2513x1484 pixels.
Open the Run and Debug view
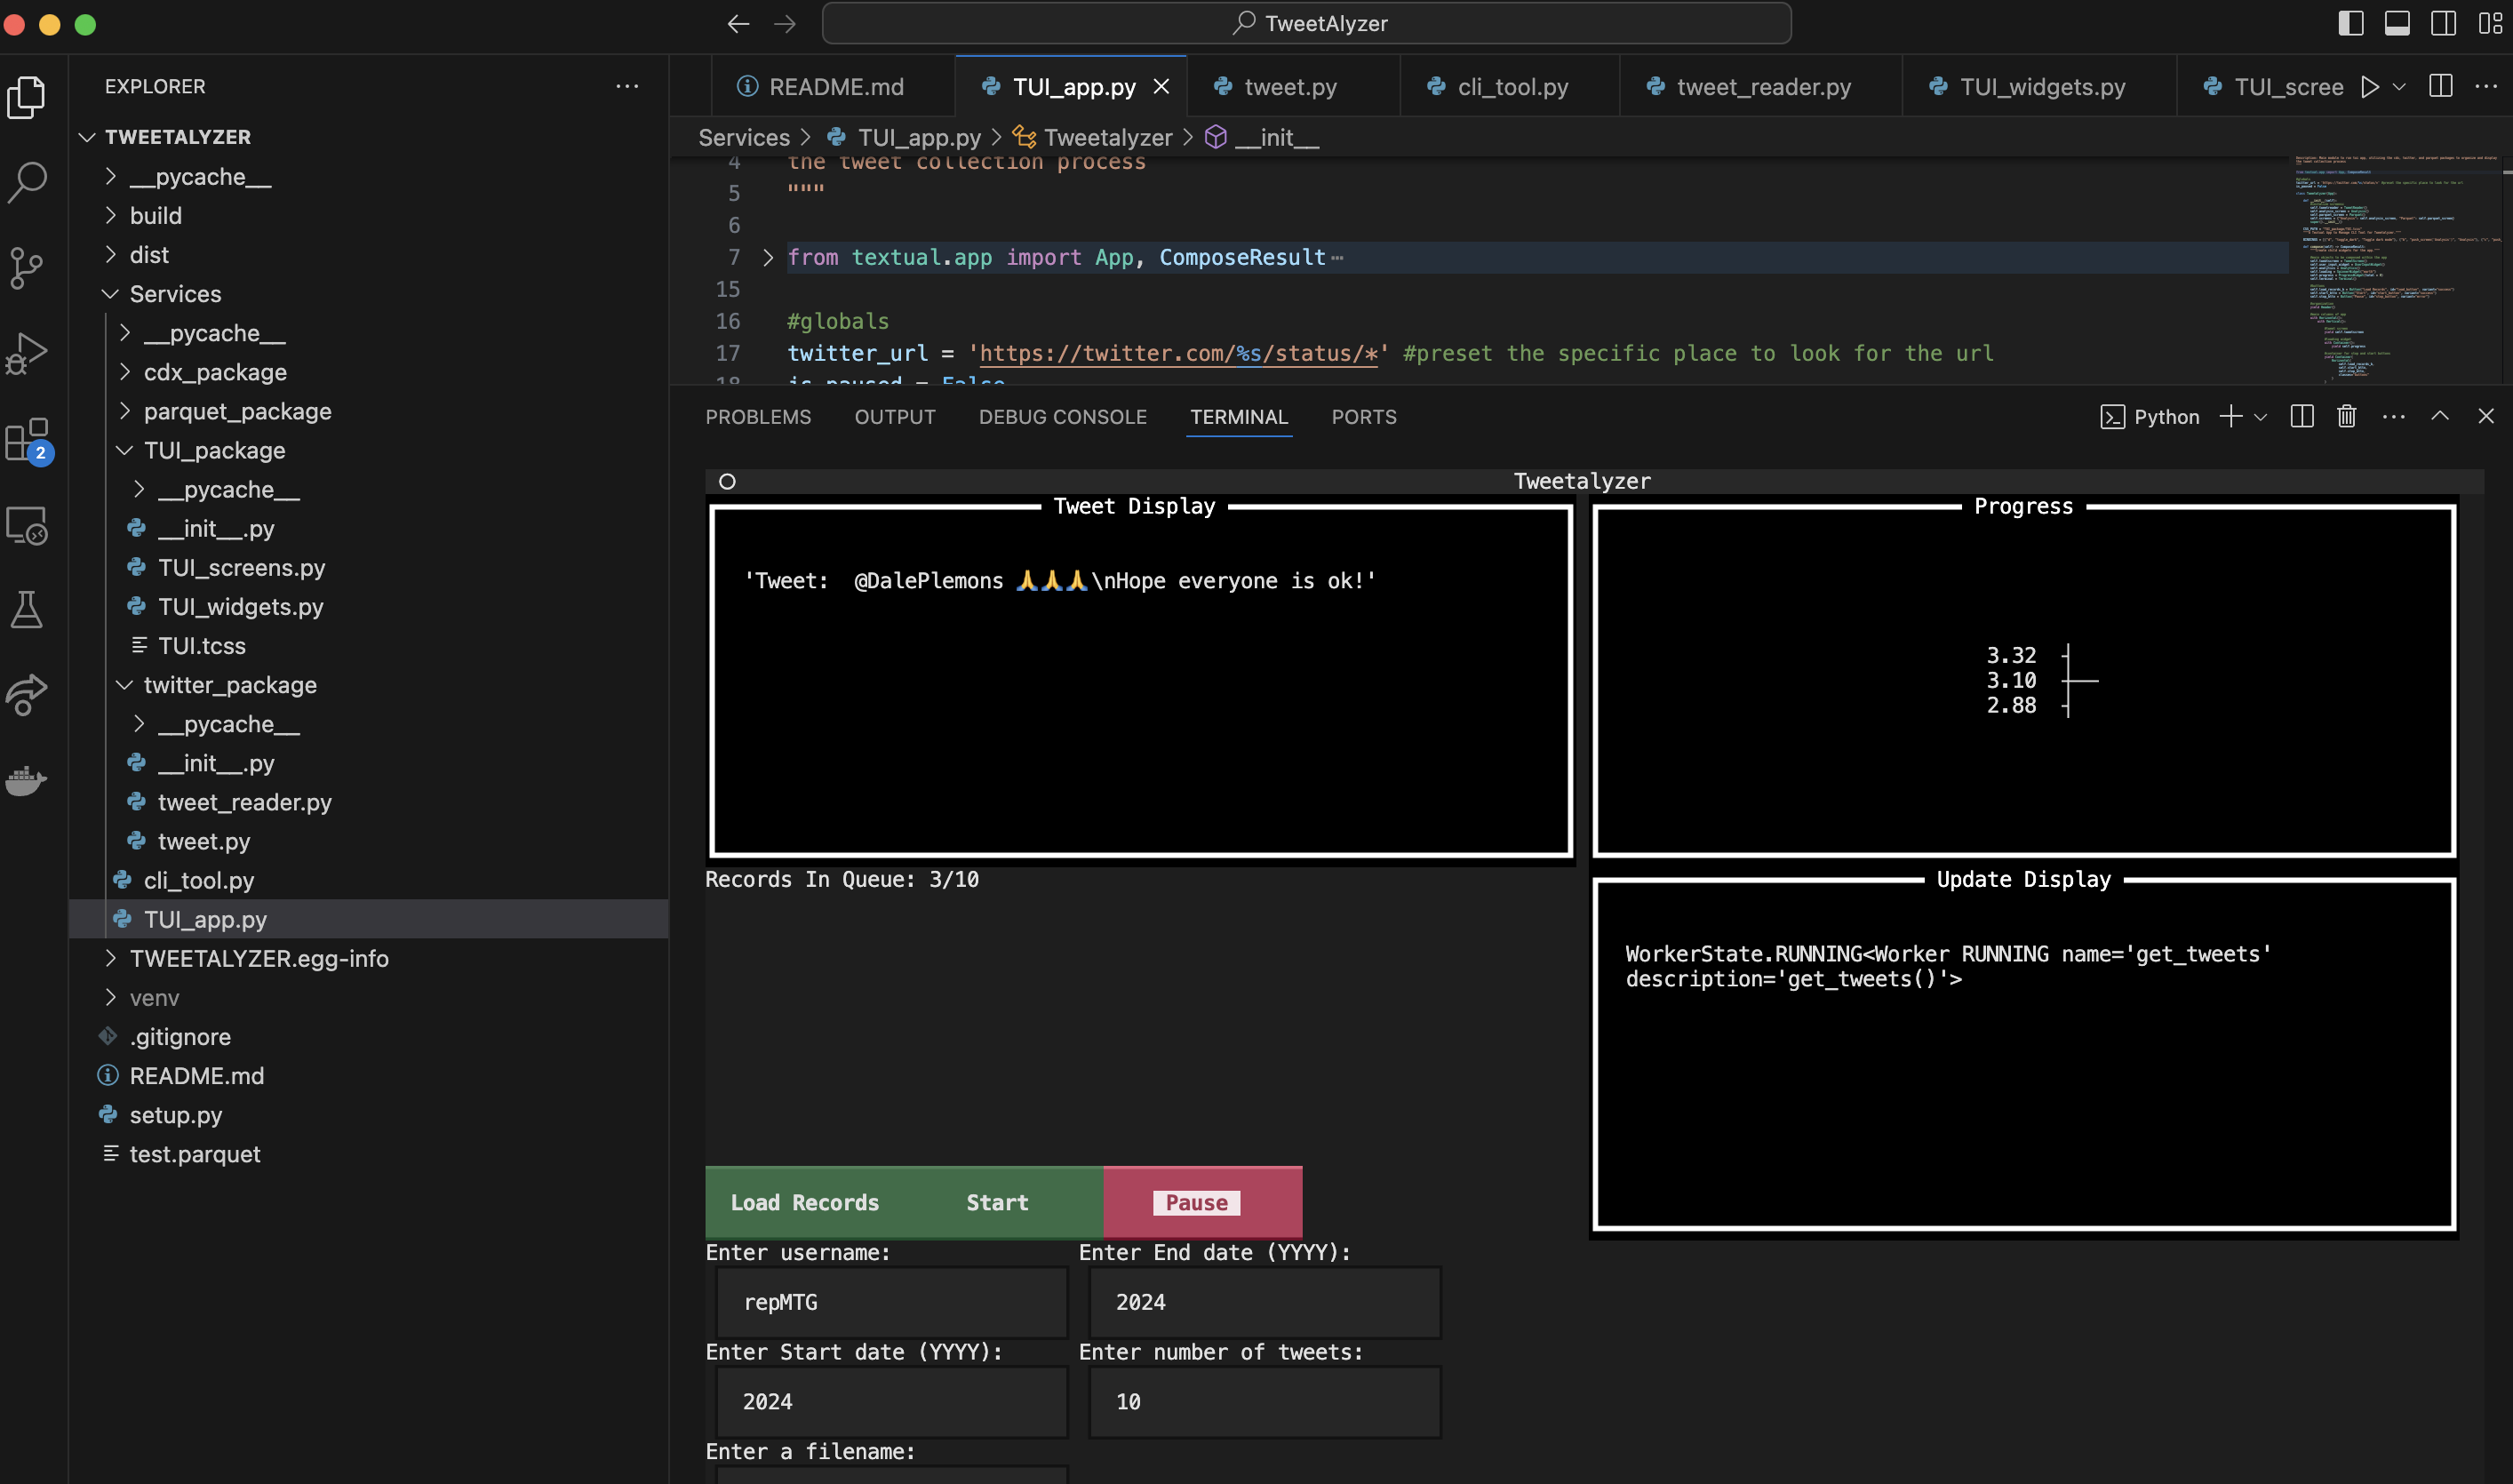pyautogui.click(x=27, y=353)
